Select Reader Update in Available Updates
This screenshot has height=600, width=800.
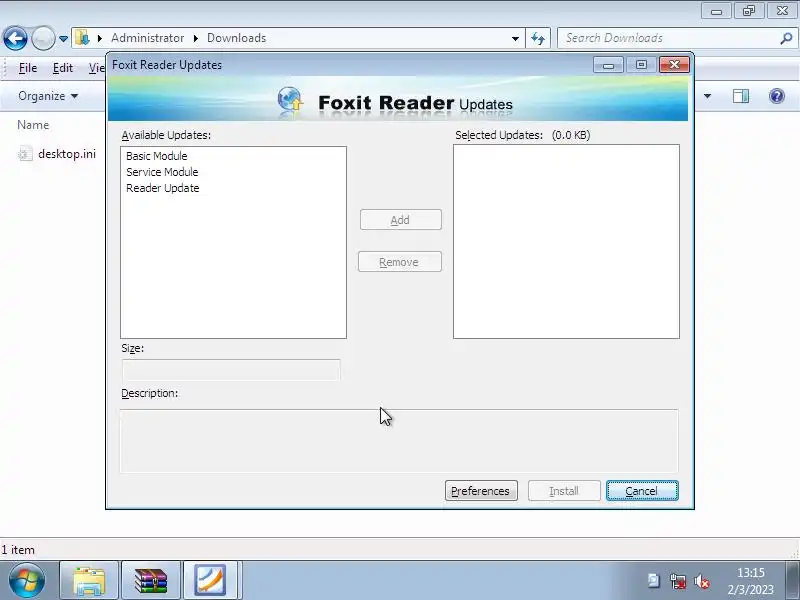(162, 188)
